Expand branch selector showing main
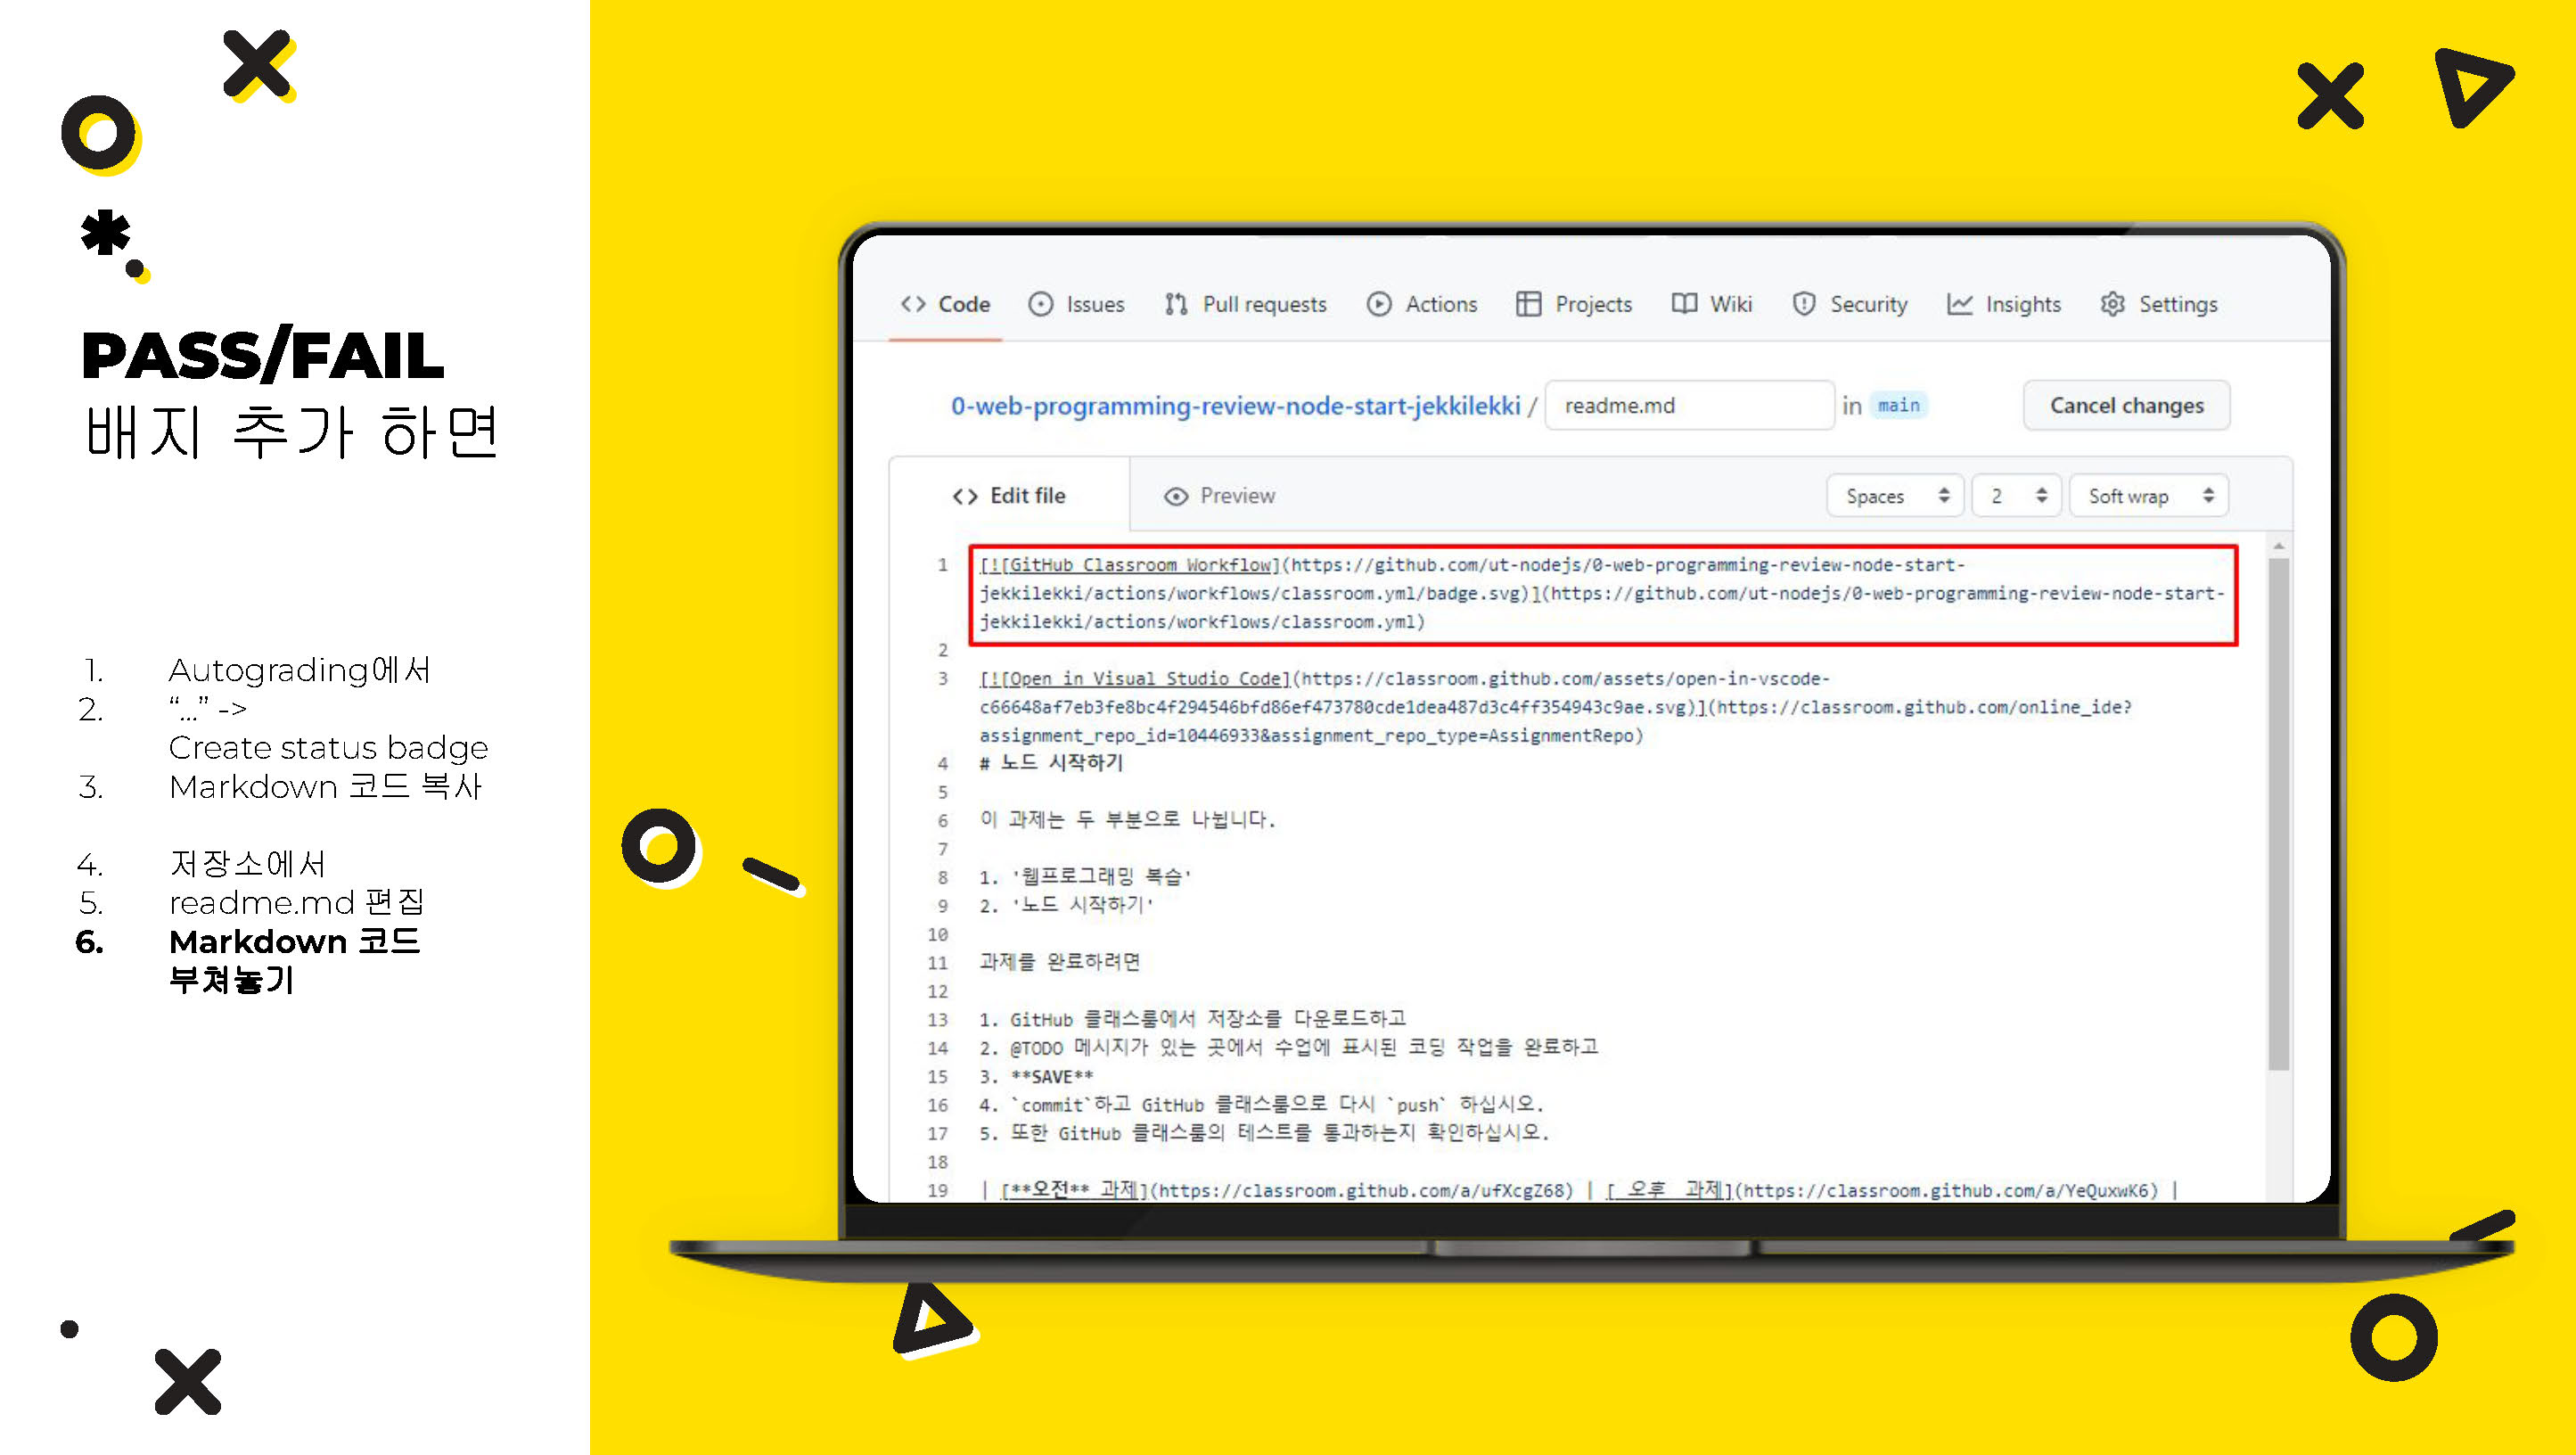This screenshot has width=2576, height=1455. click(x=1904, y=404)
